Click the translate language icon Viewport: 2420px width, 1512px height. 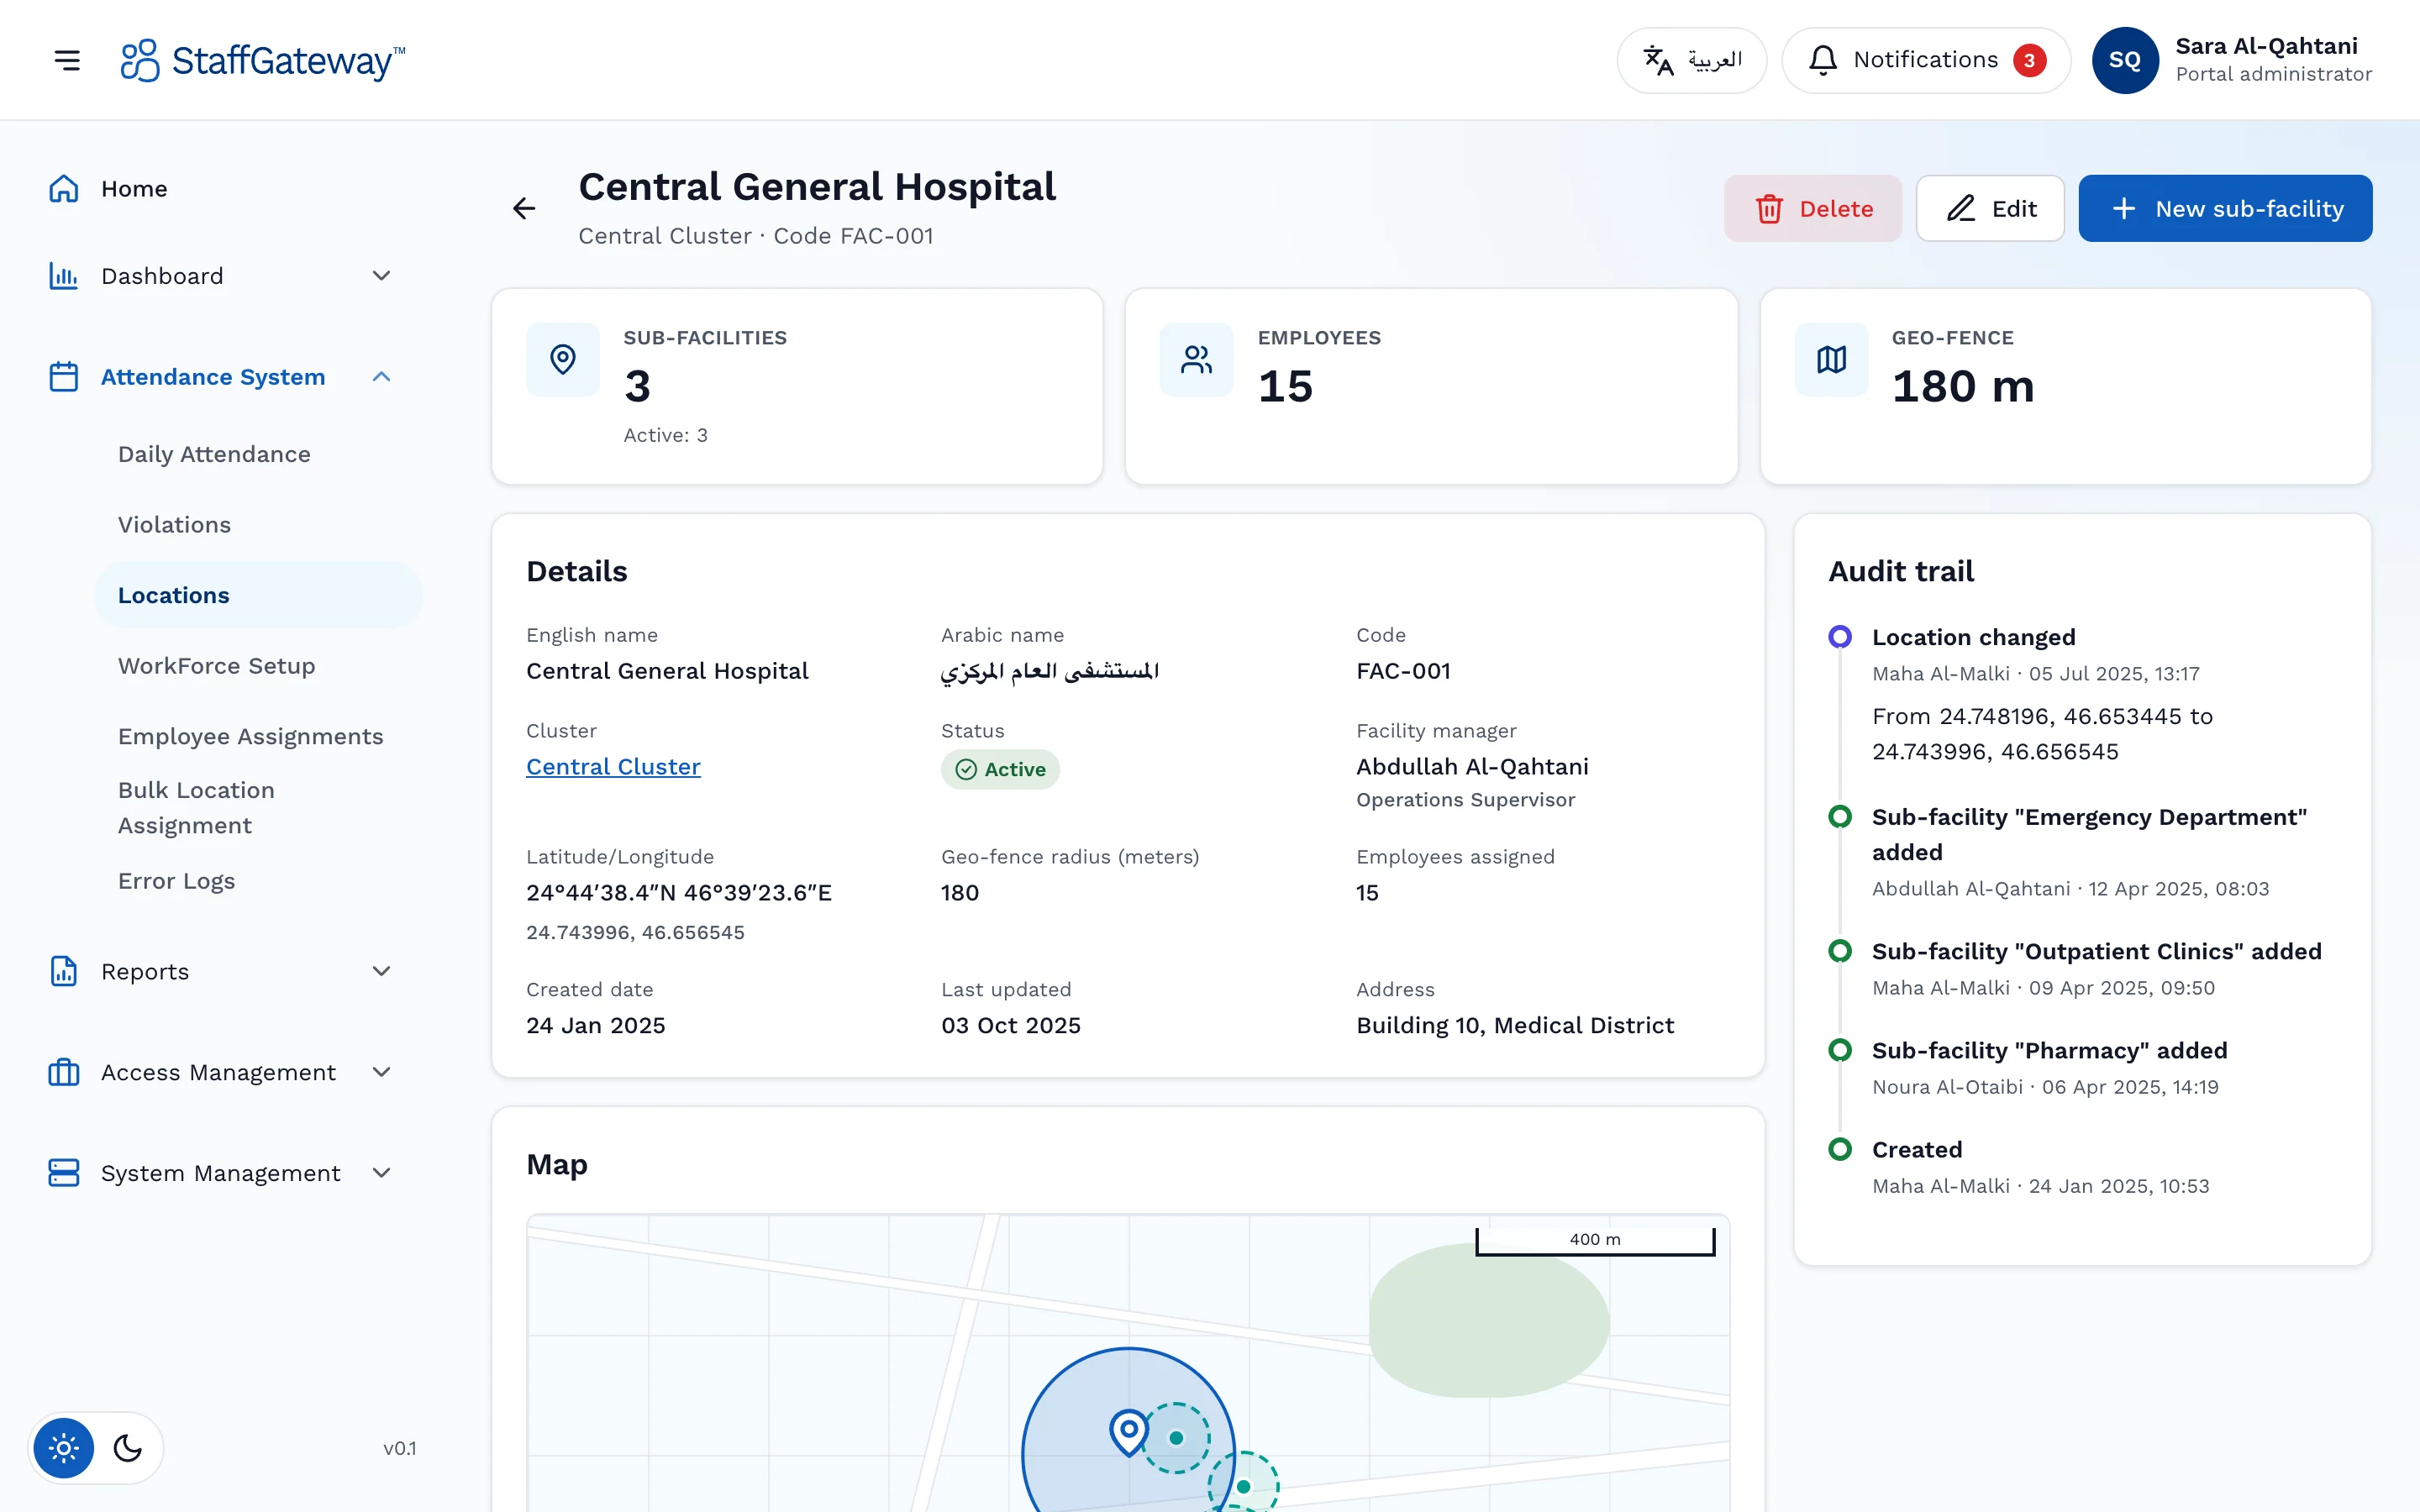1658,60
